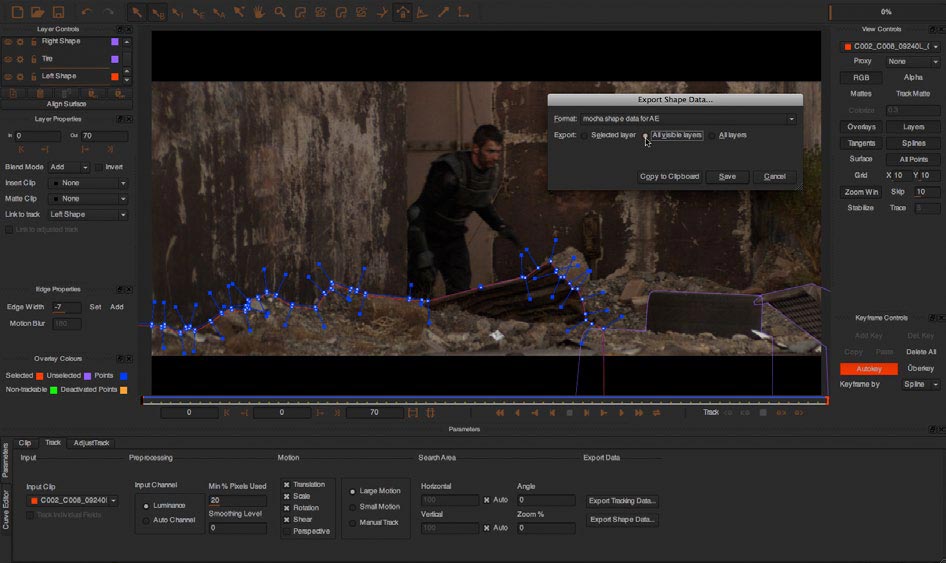The height and width of the screenshot is (563, 946).
Task: Open the Format dropdown in Export Shape Data
Action: [688, 119]
